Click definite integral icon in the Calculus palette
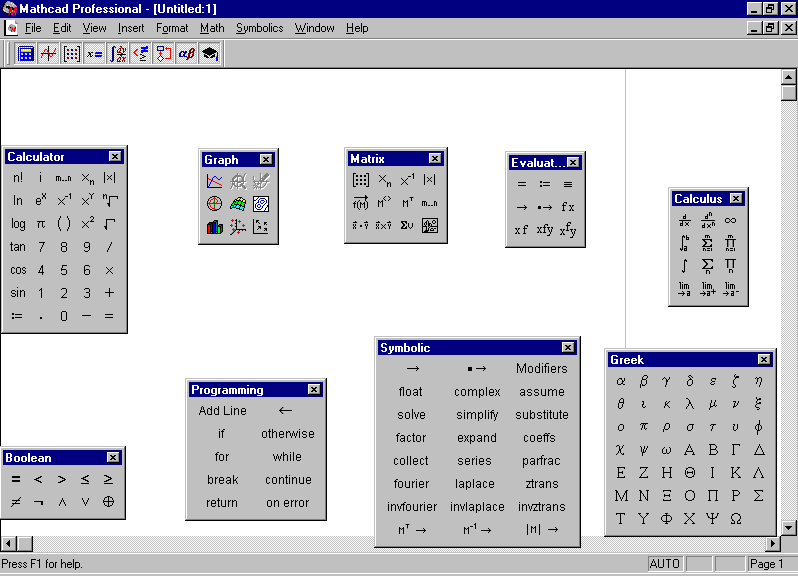 tap(685, 243)
